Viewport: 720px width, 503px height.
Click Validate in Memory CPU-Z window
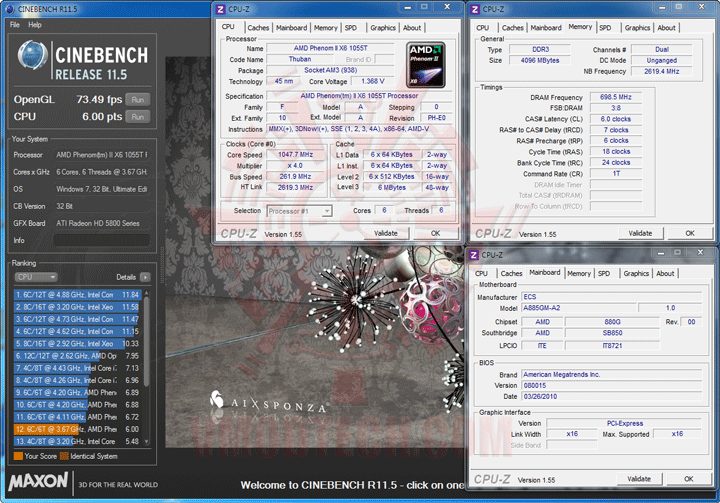640,233
